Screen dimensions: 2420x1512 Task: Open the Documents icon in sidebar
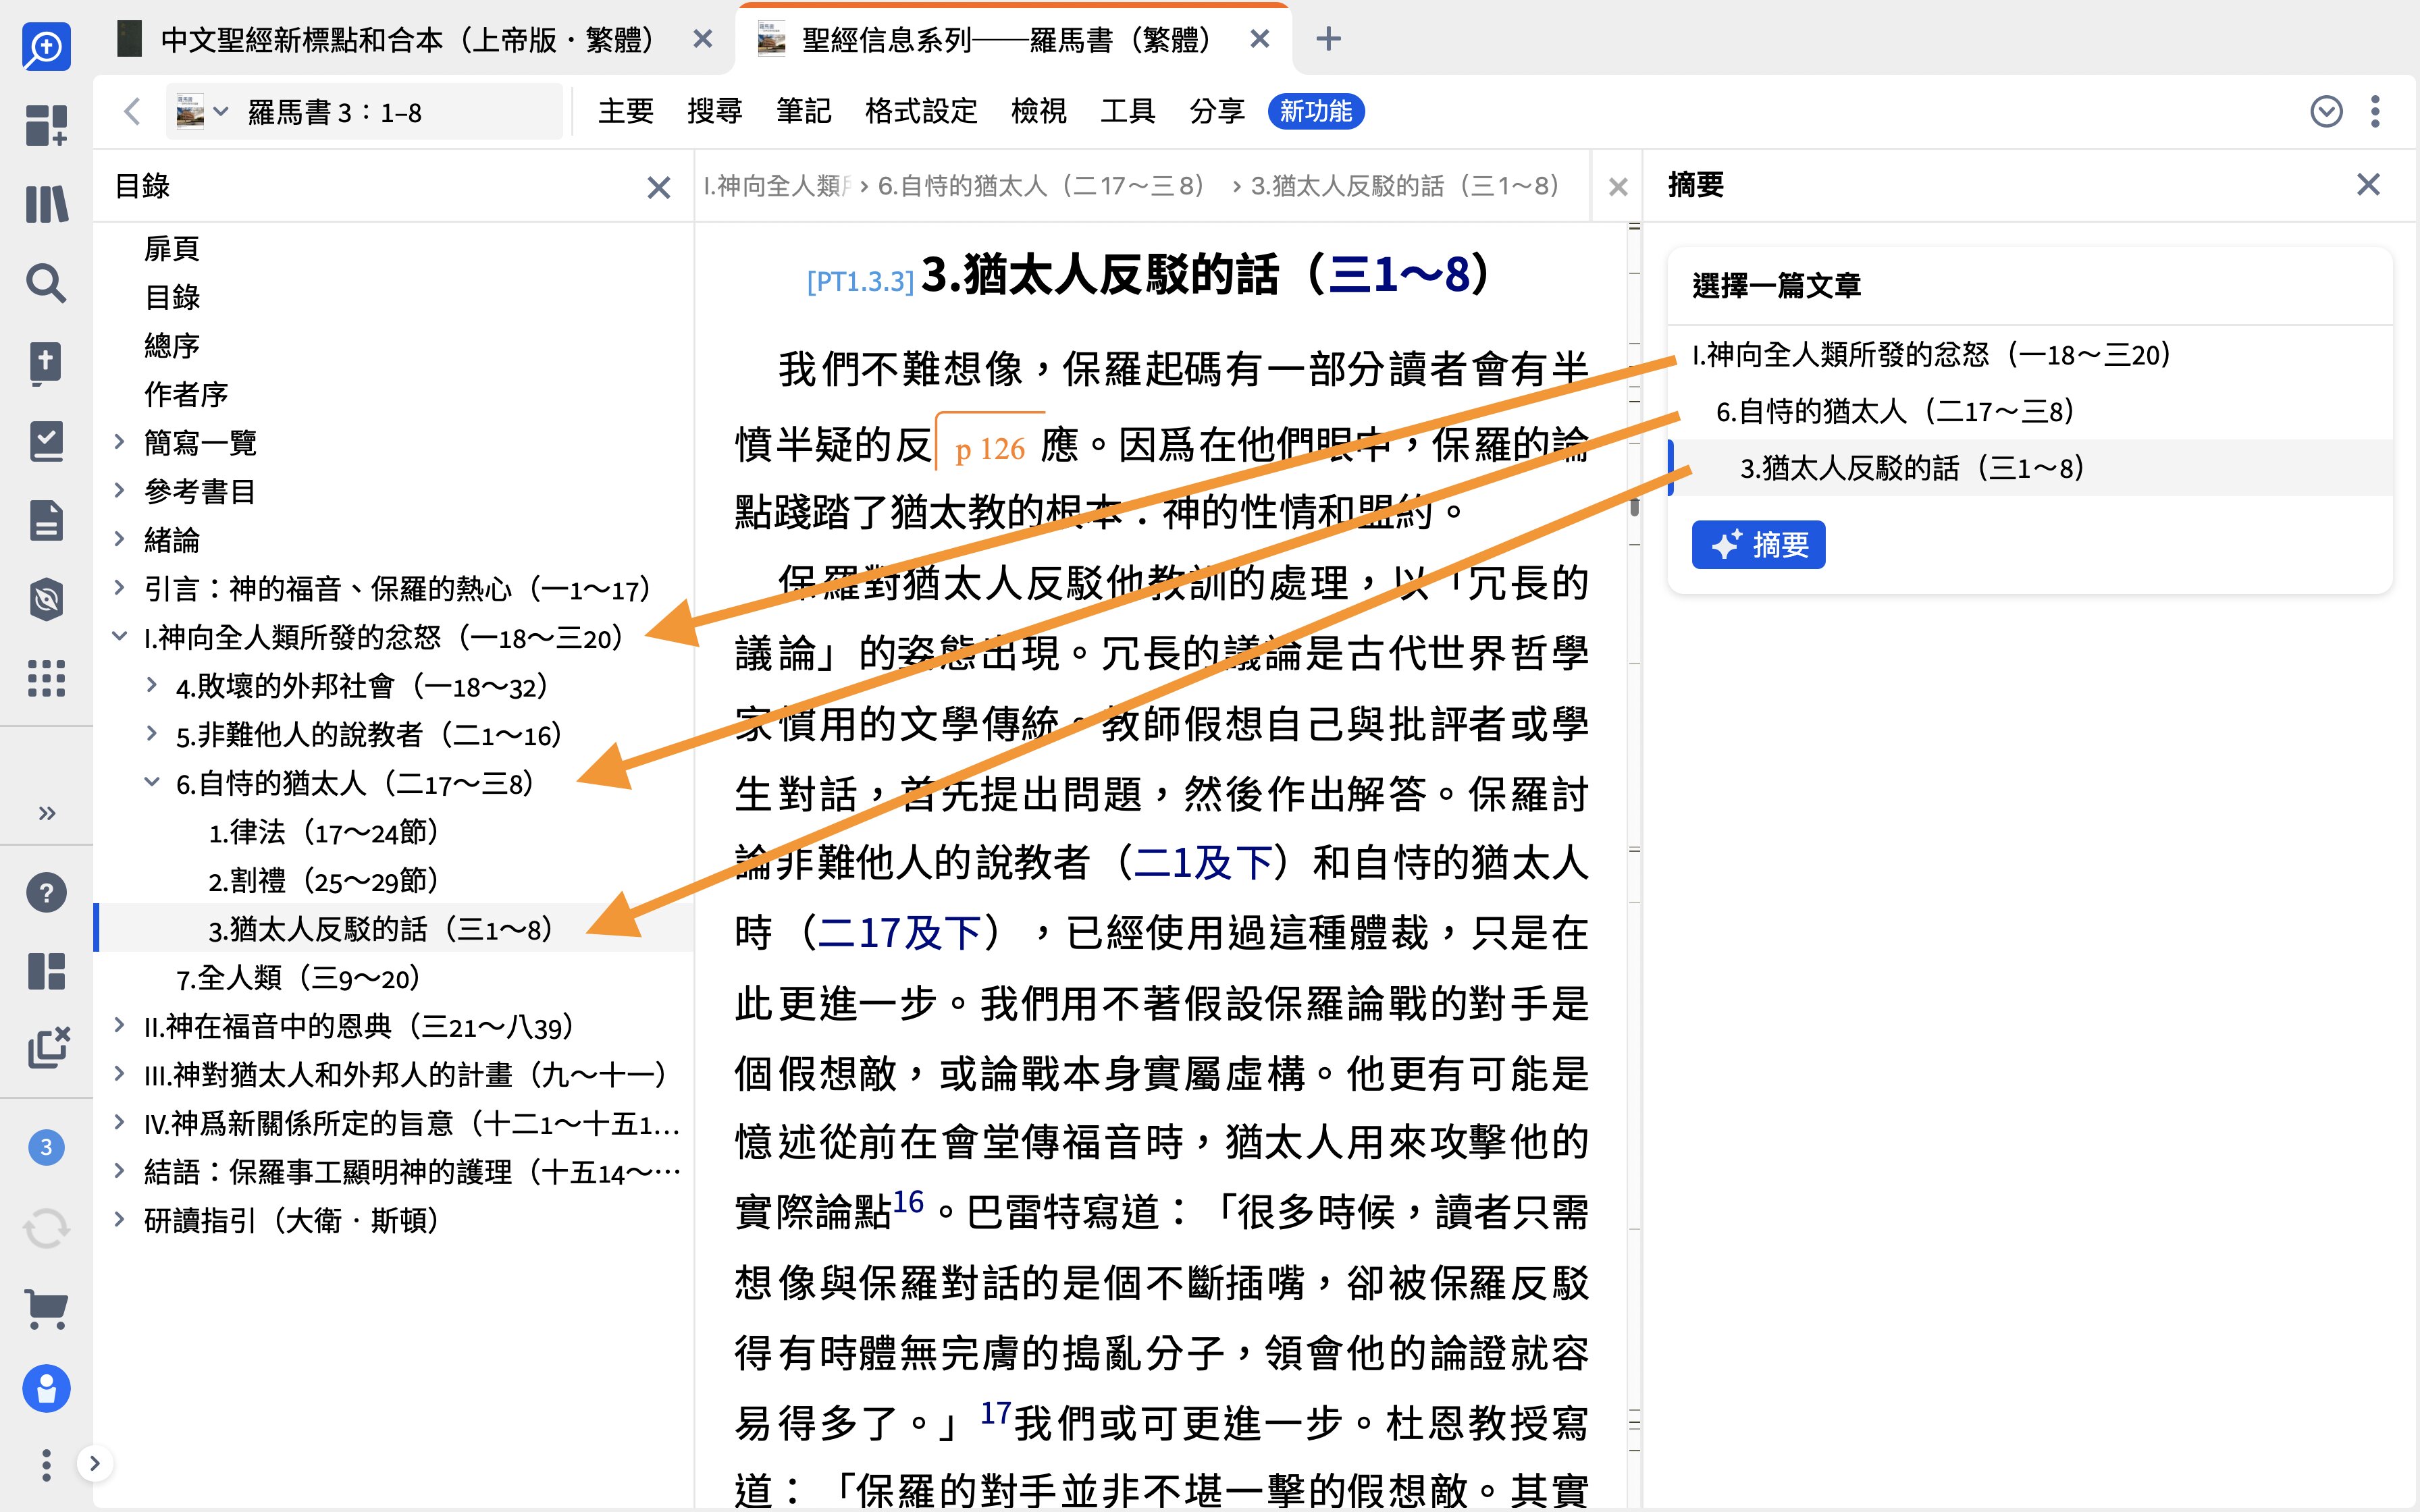click(x=46, y=520)
